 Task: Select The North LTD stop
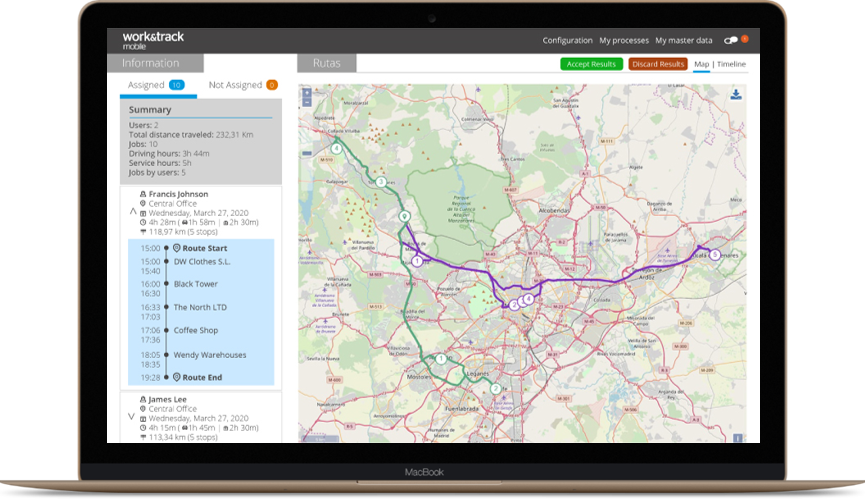pos(200,307)
